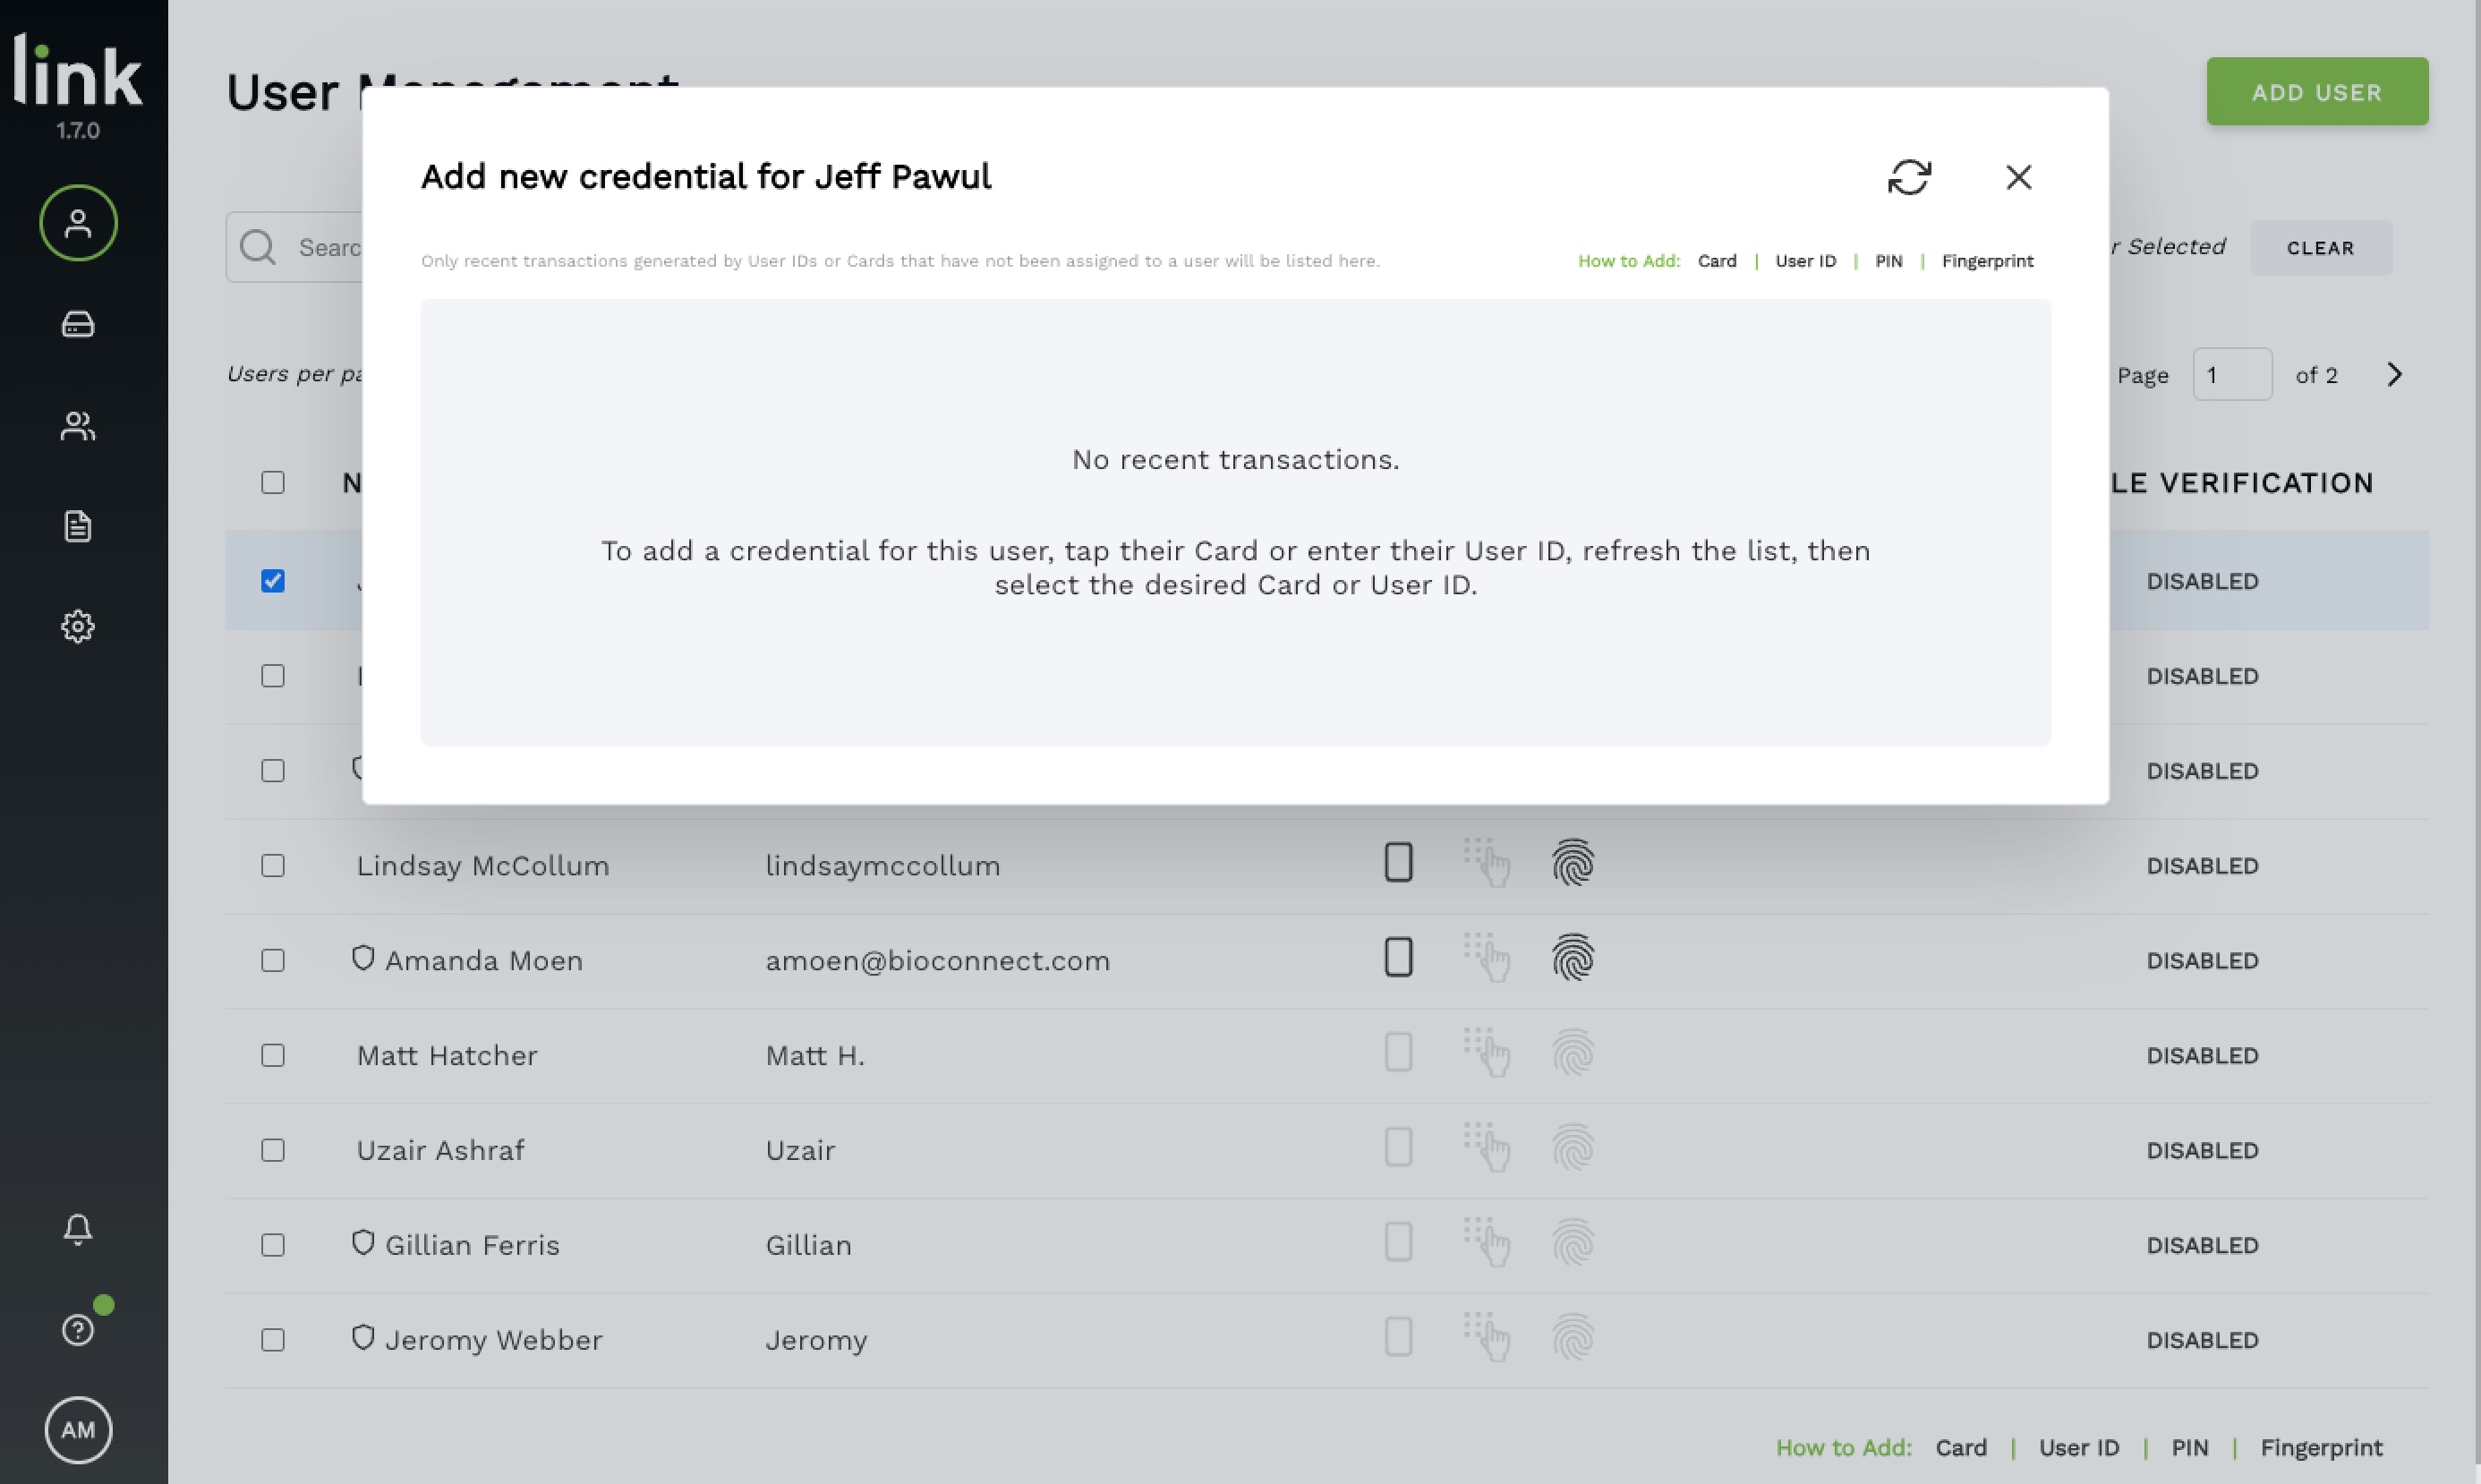
Task: Click fingerprint icon for Amanda Moen
Action: pyautogui.click(x=1573, y=957)
